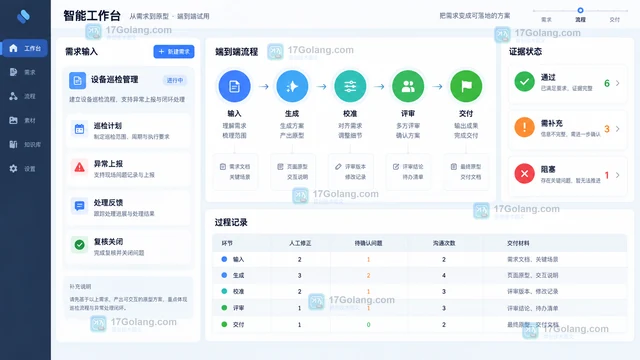
Task: Click the 端到端流程 panel title
Action: point(237,52)
